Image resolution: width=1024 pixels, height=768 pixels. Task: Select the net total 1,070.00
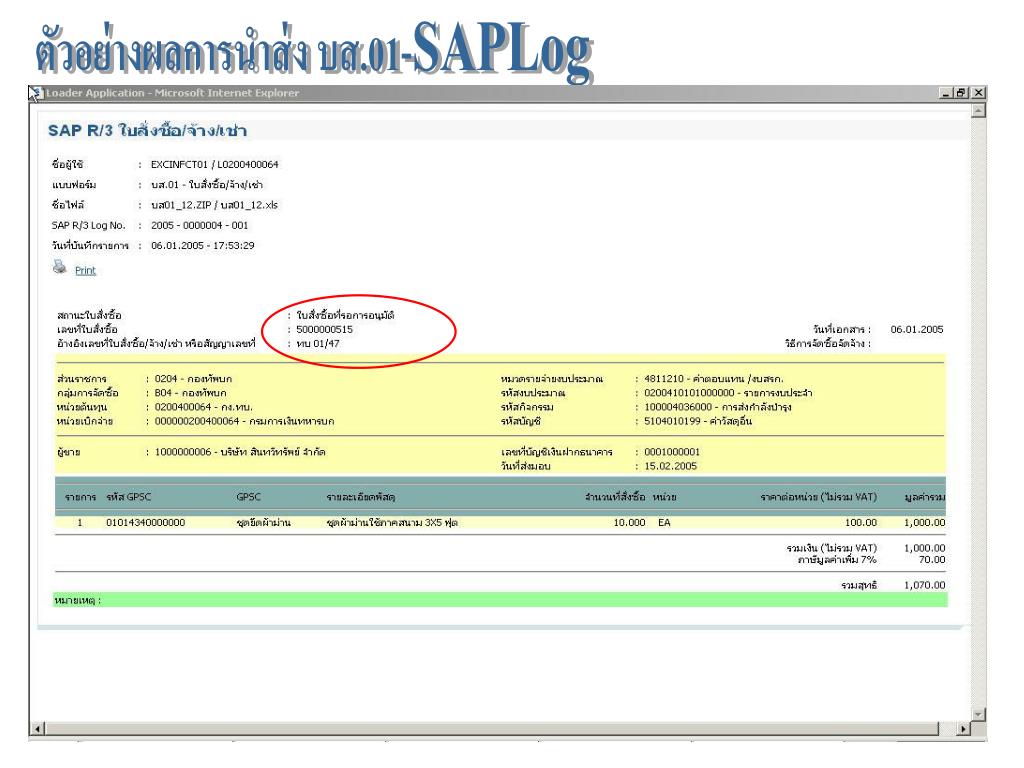(924, 585)
